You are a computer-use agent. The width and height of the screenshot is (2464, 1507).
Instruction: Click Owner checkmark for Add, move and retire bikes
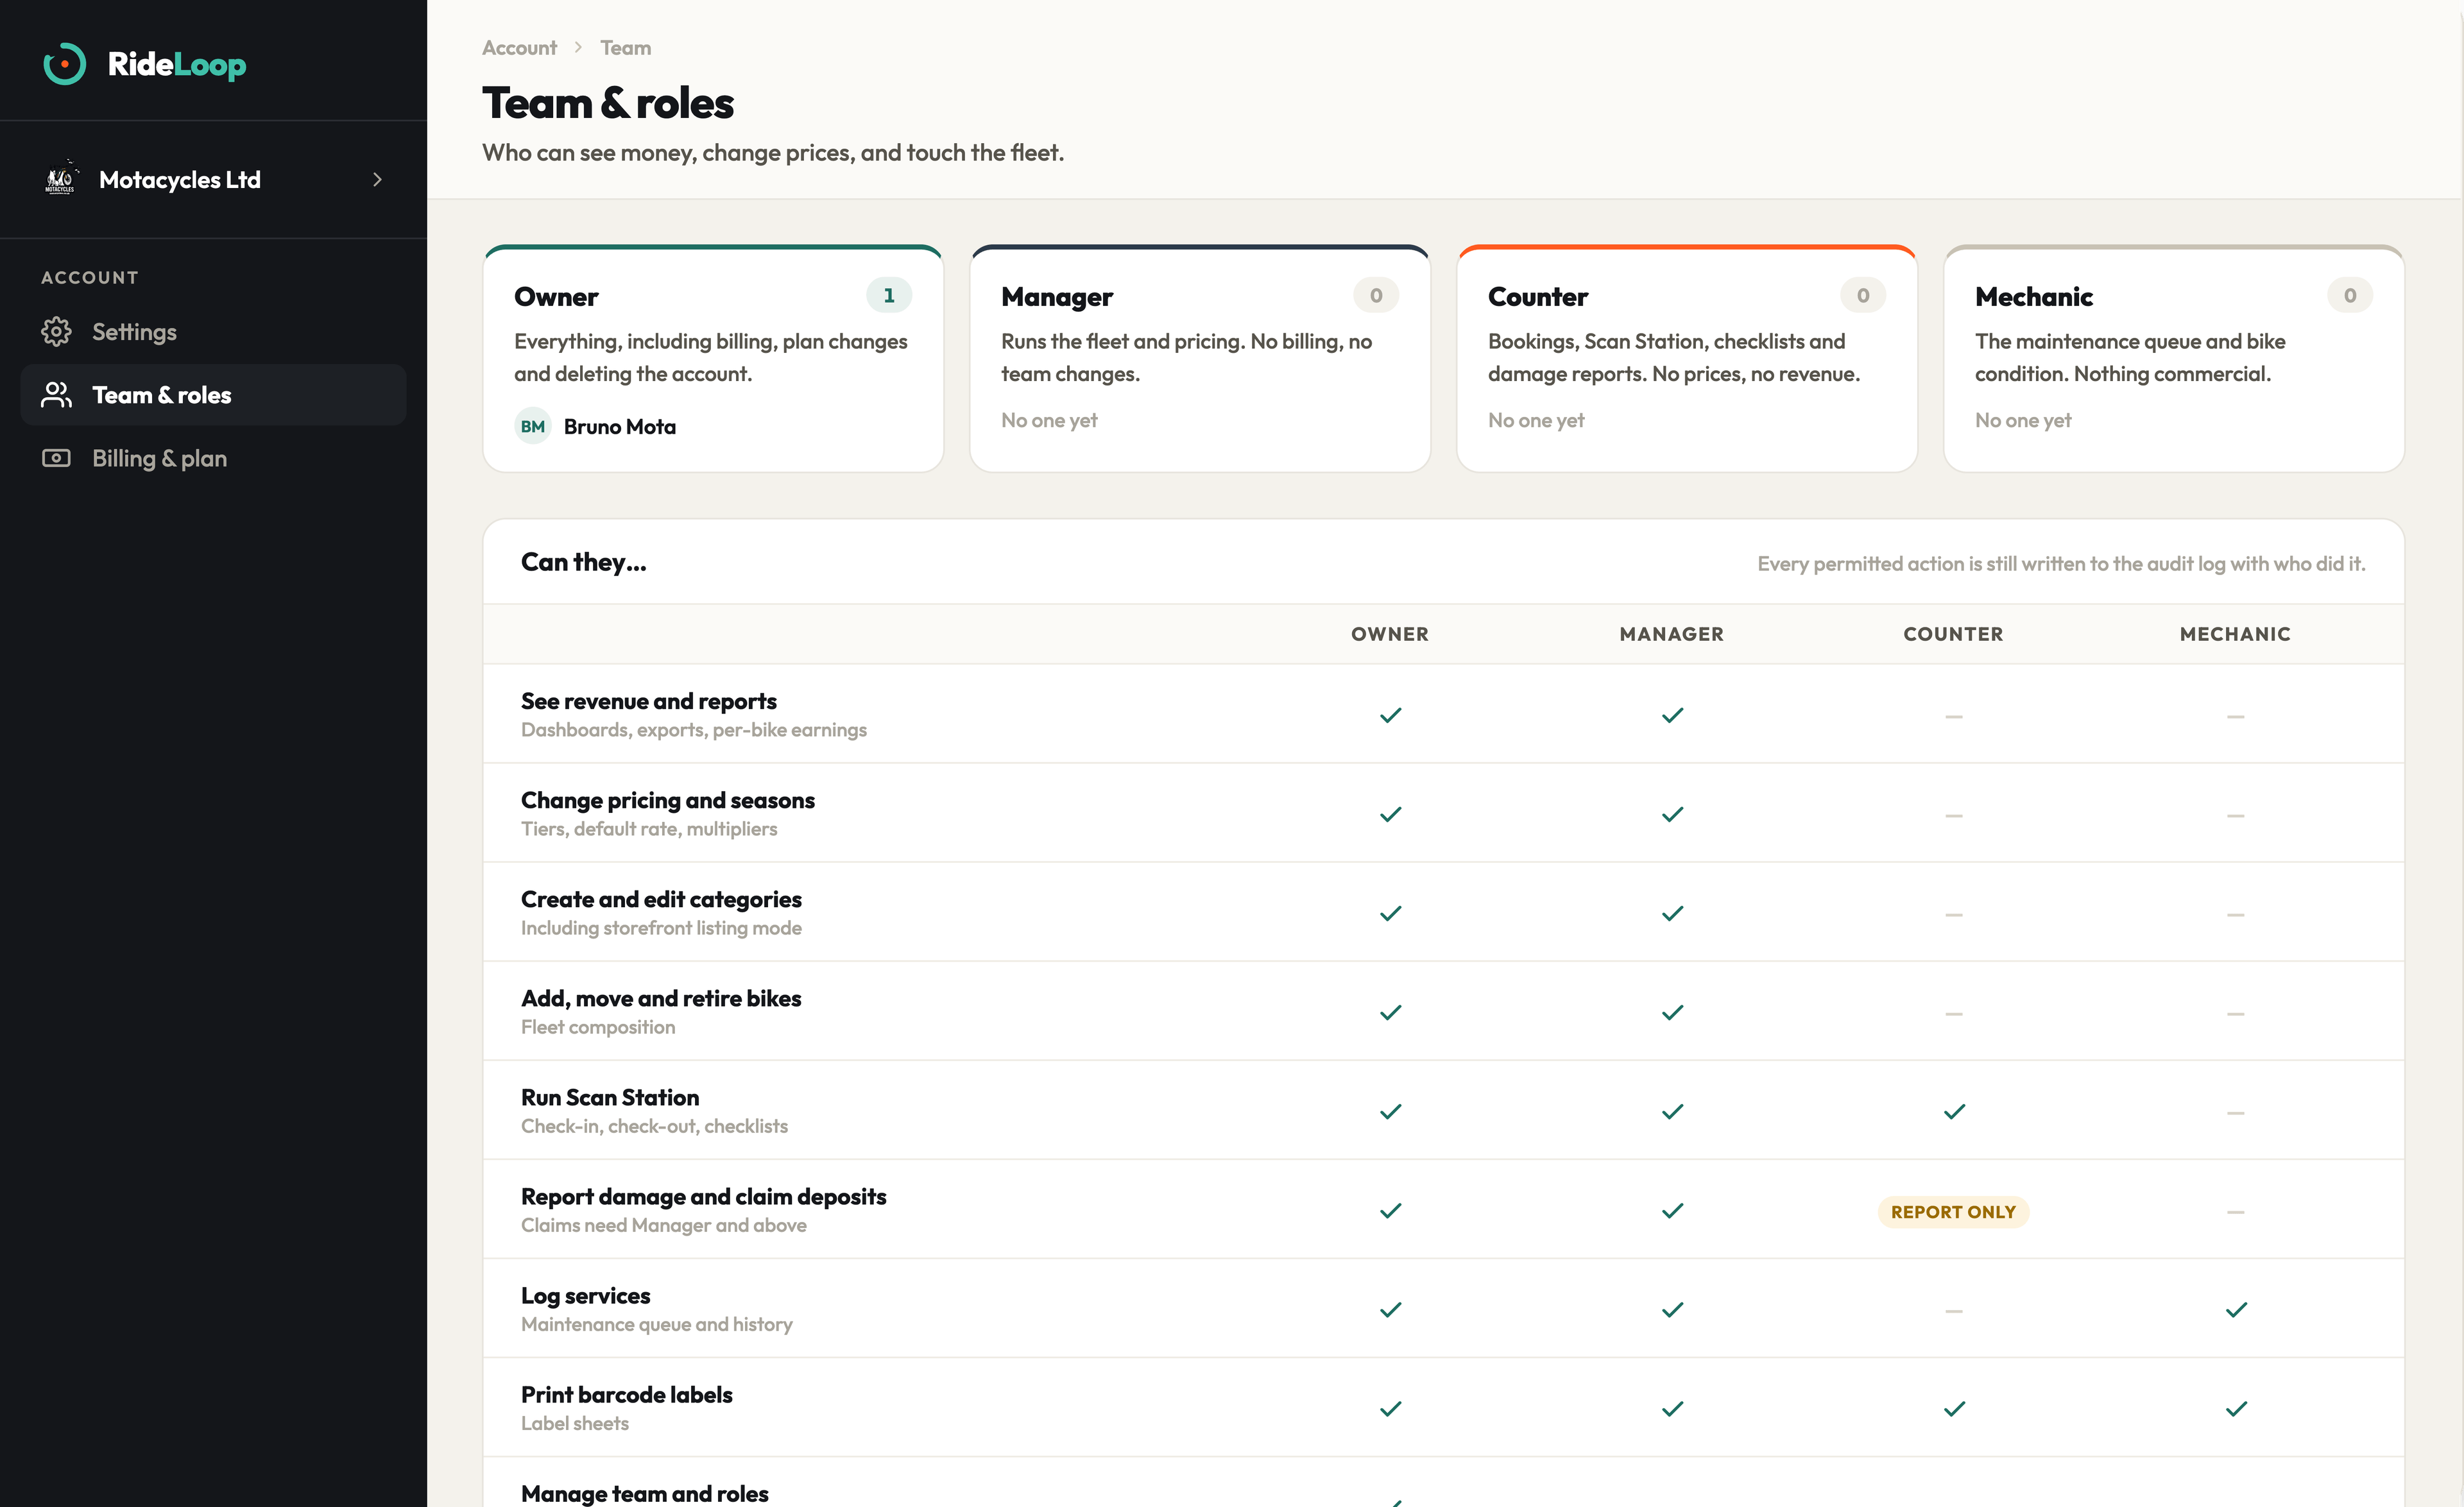pos(1391,1012)
